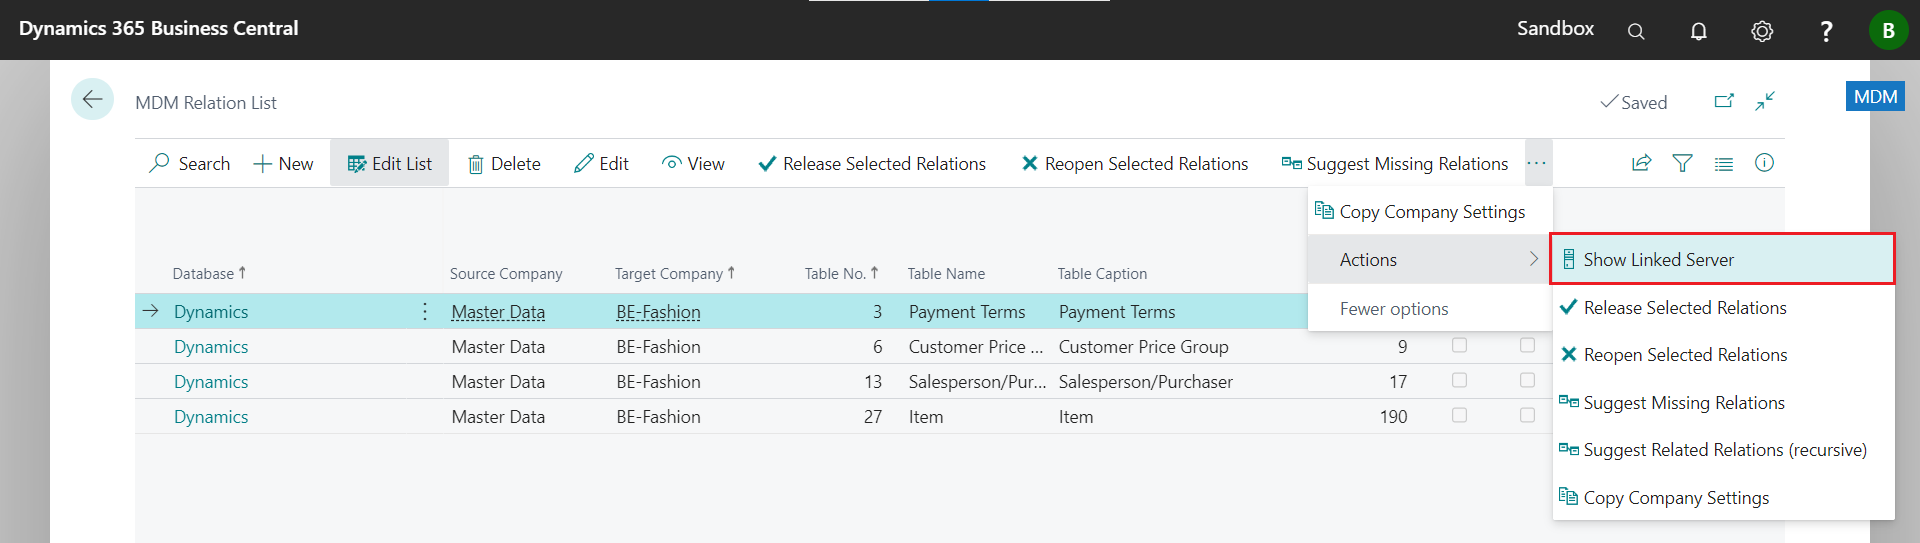Open the Dynamics link in the Payment Terms row

(211, 312)
